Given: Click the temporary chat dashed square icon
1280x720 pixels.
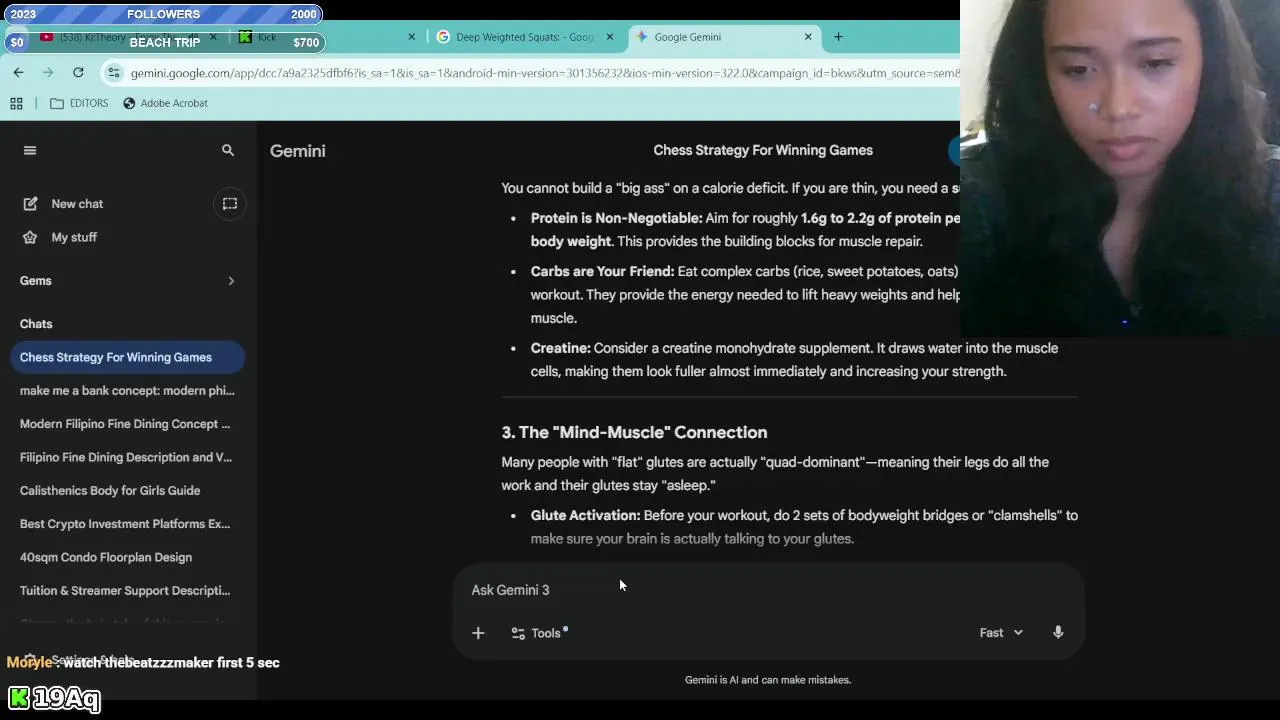Looking at the screenshot, I should tap(230, 204).
